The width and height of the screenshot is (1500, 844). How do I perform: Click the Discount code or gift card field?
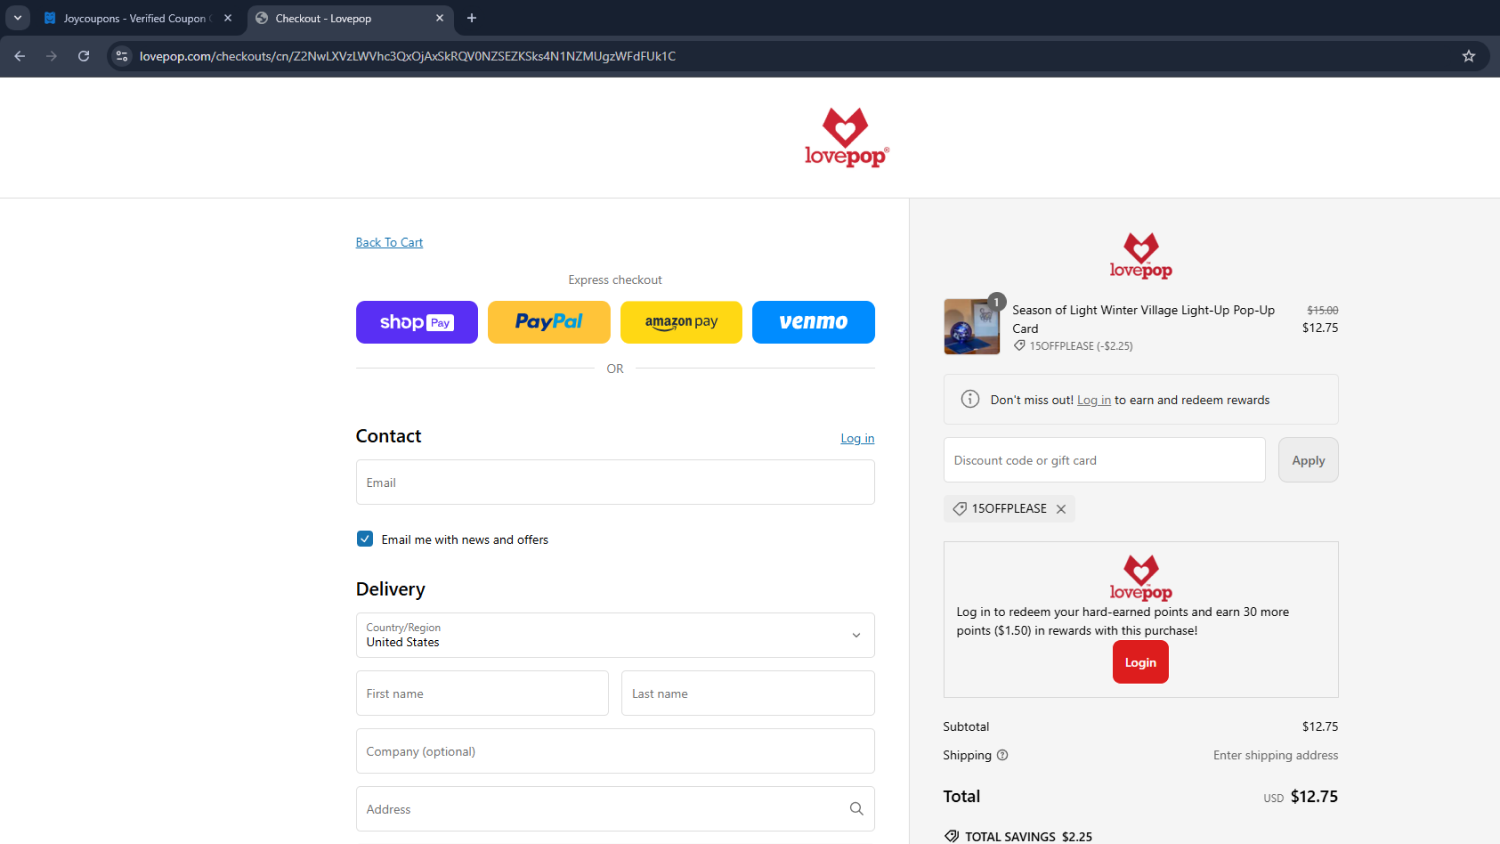(x=1104, y=460)
